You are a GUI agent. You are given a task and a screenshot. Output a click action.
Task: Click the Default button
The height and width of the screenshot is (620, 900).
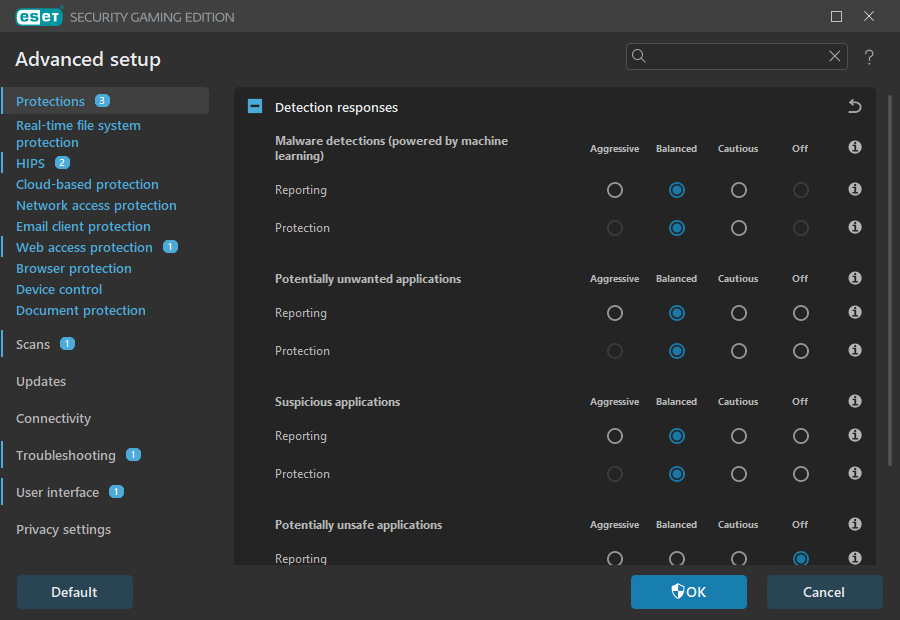(x=75, y=592)
